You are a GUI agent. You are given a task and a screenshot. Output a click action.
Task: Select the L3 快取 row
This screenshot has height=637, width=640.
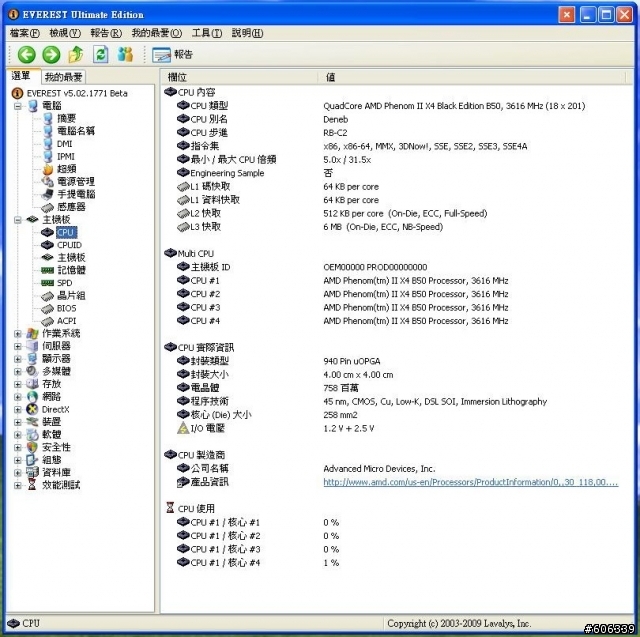coord(397,227)
